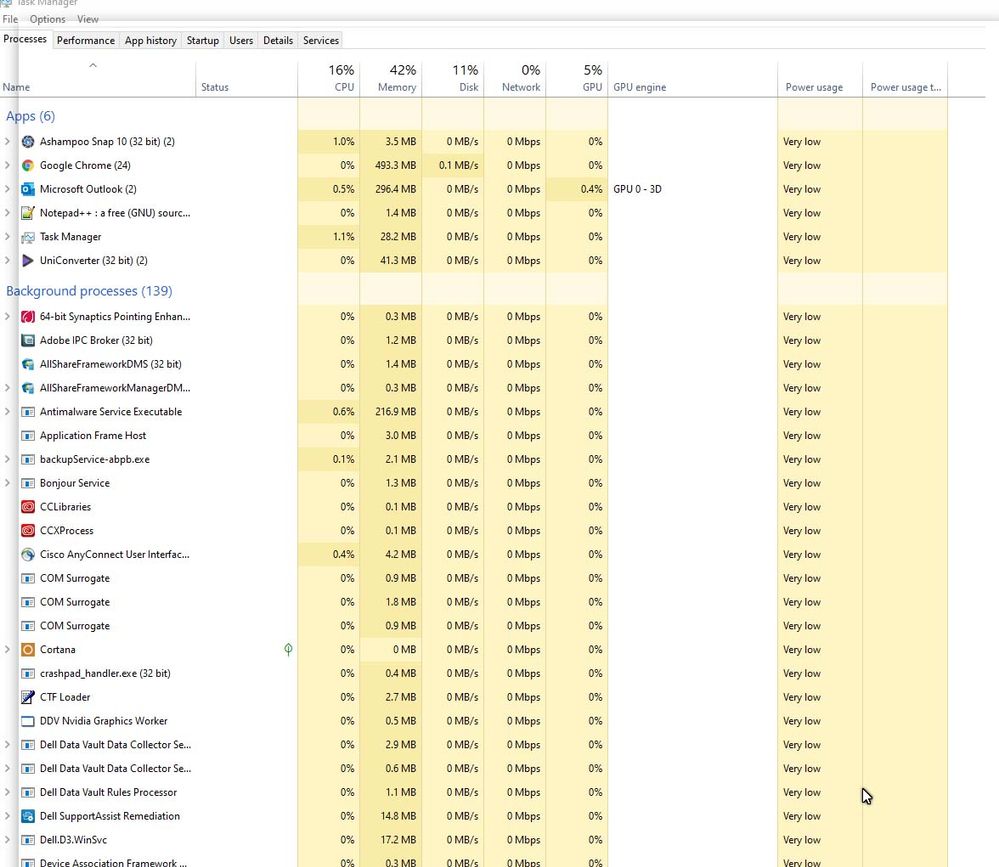This screenshot has height=867, width=999.
Task: Click the Dell SupportAssist Remediation icon
Action: point(27,816)
